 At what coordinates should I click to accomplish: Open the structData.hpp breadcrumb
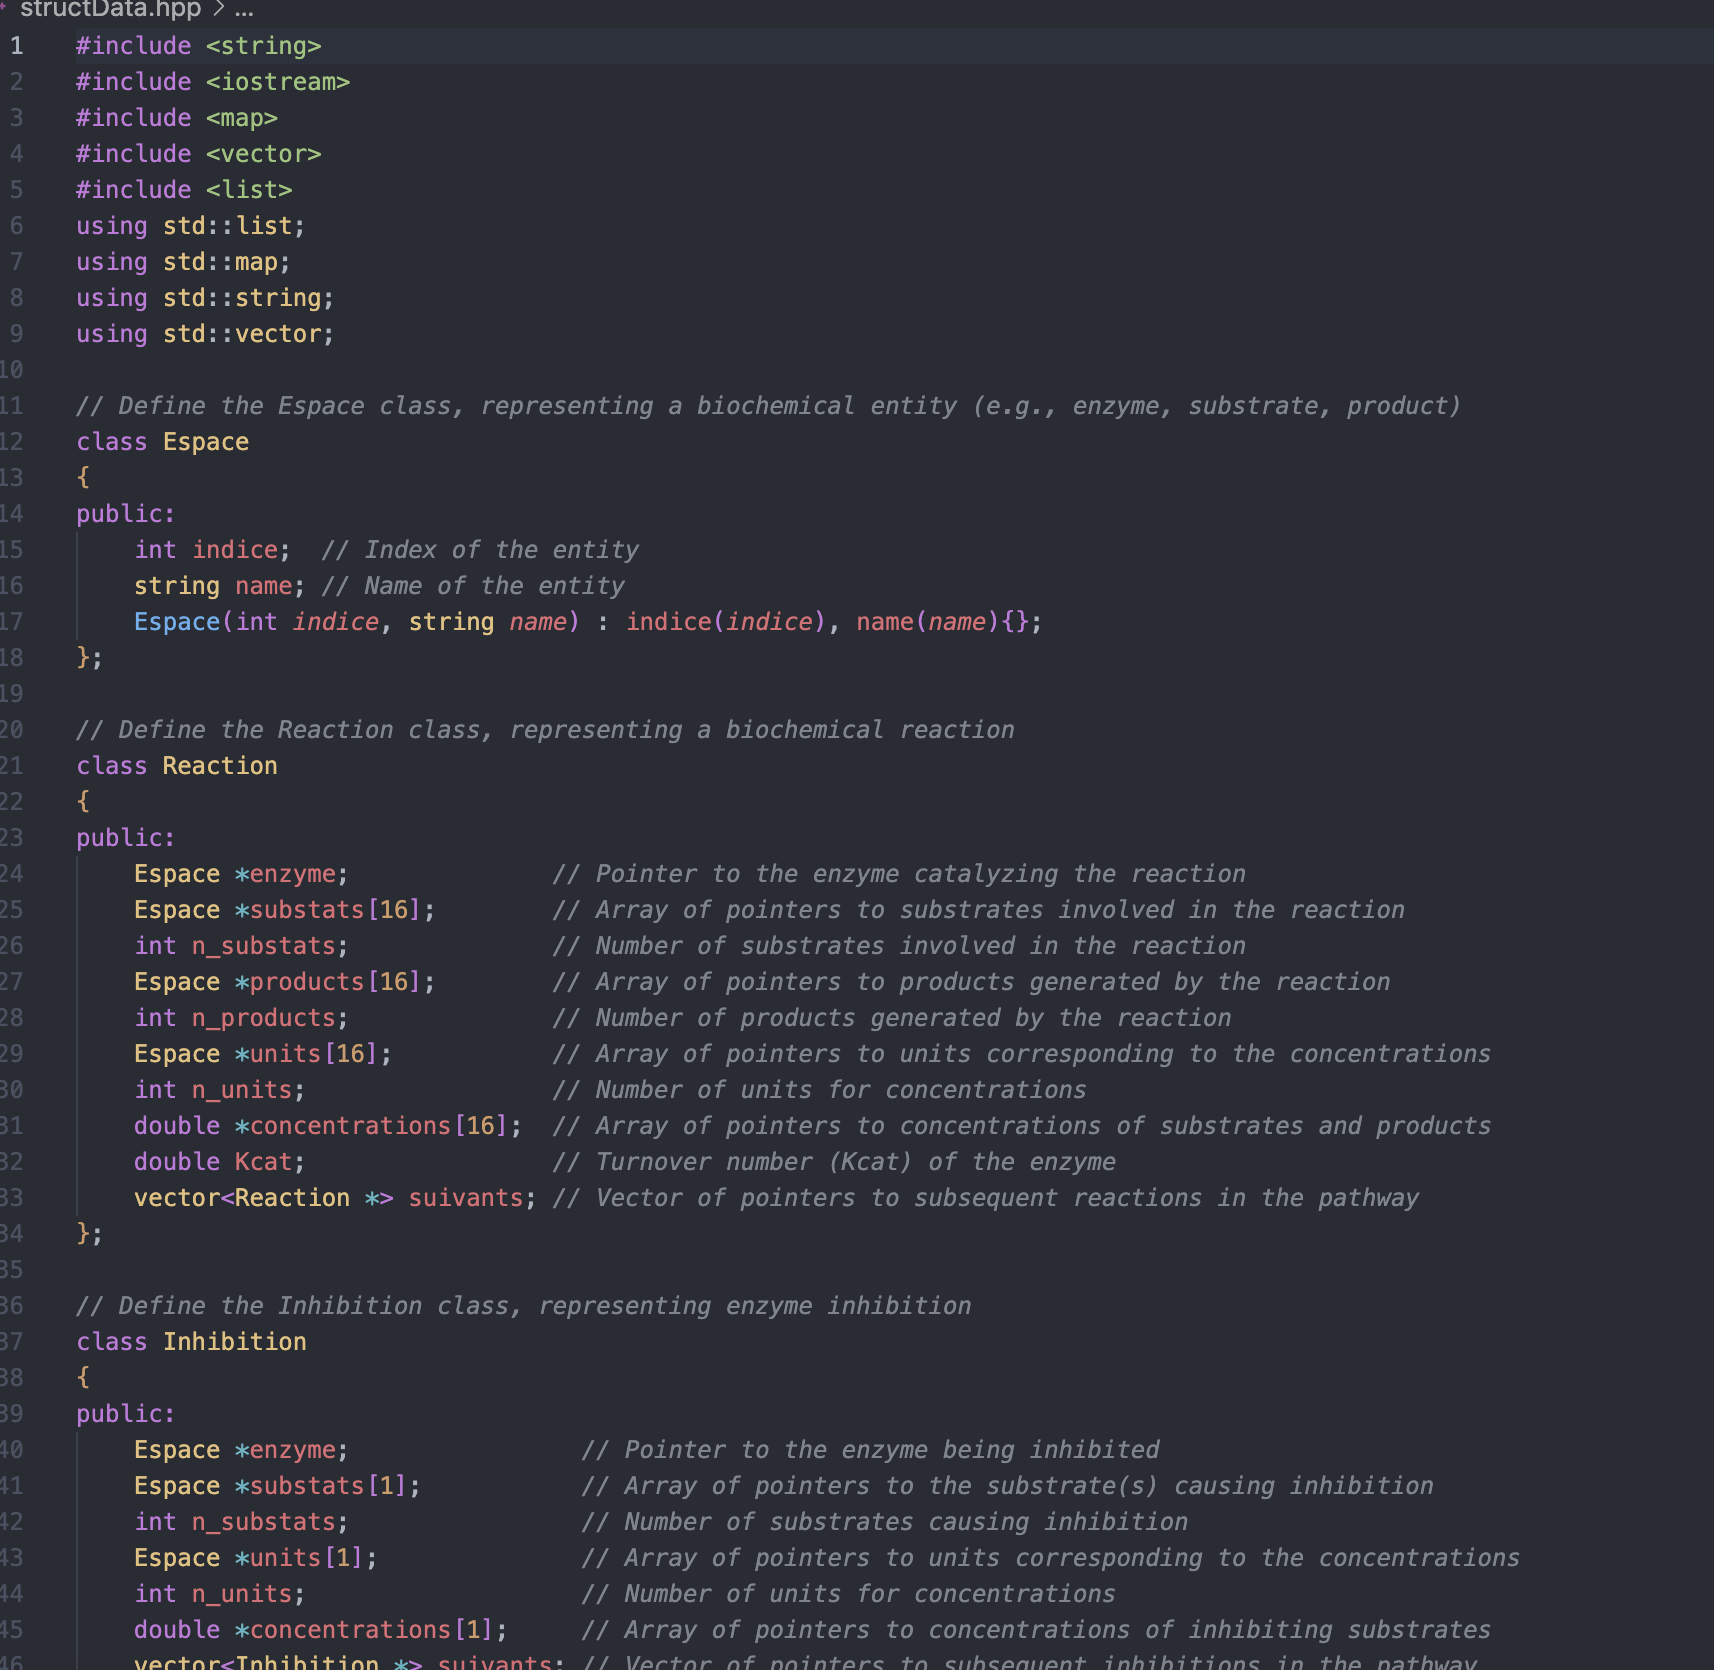coord(110,9)
